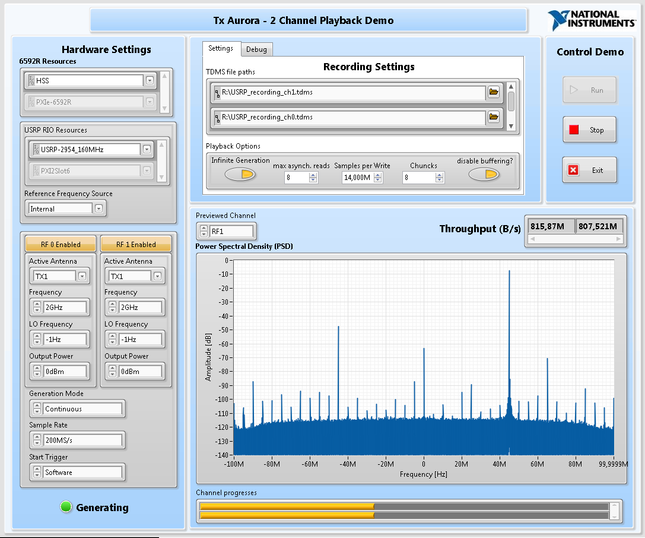Click the folder browse icon for ch0 TDMS file
Viewport: 645px width, 538px height.
click(x=493, y=118)
